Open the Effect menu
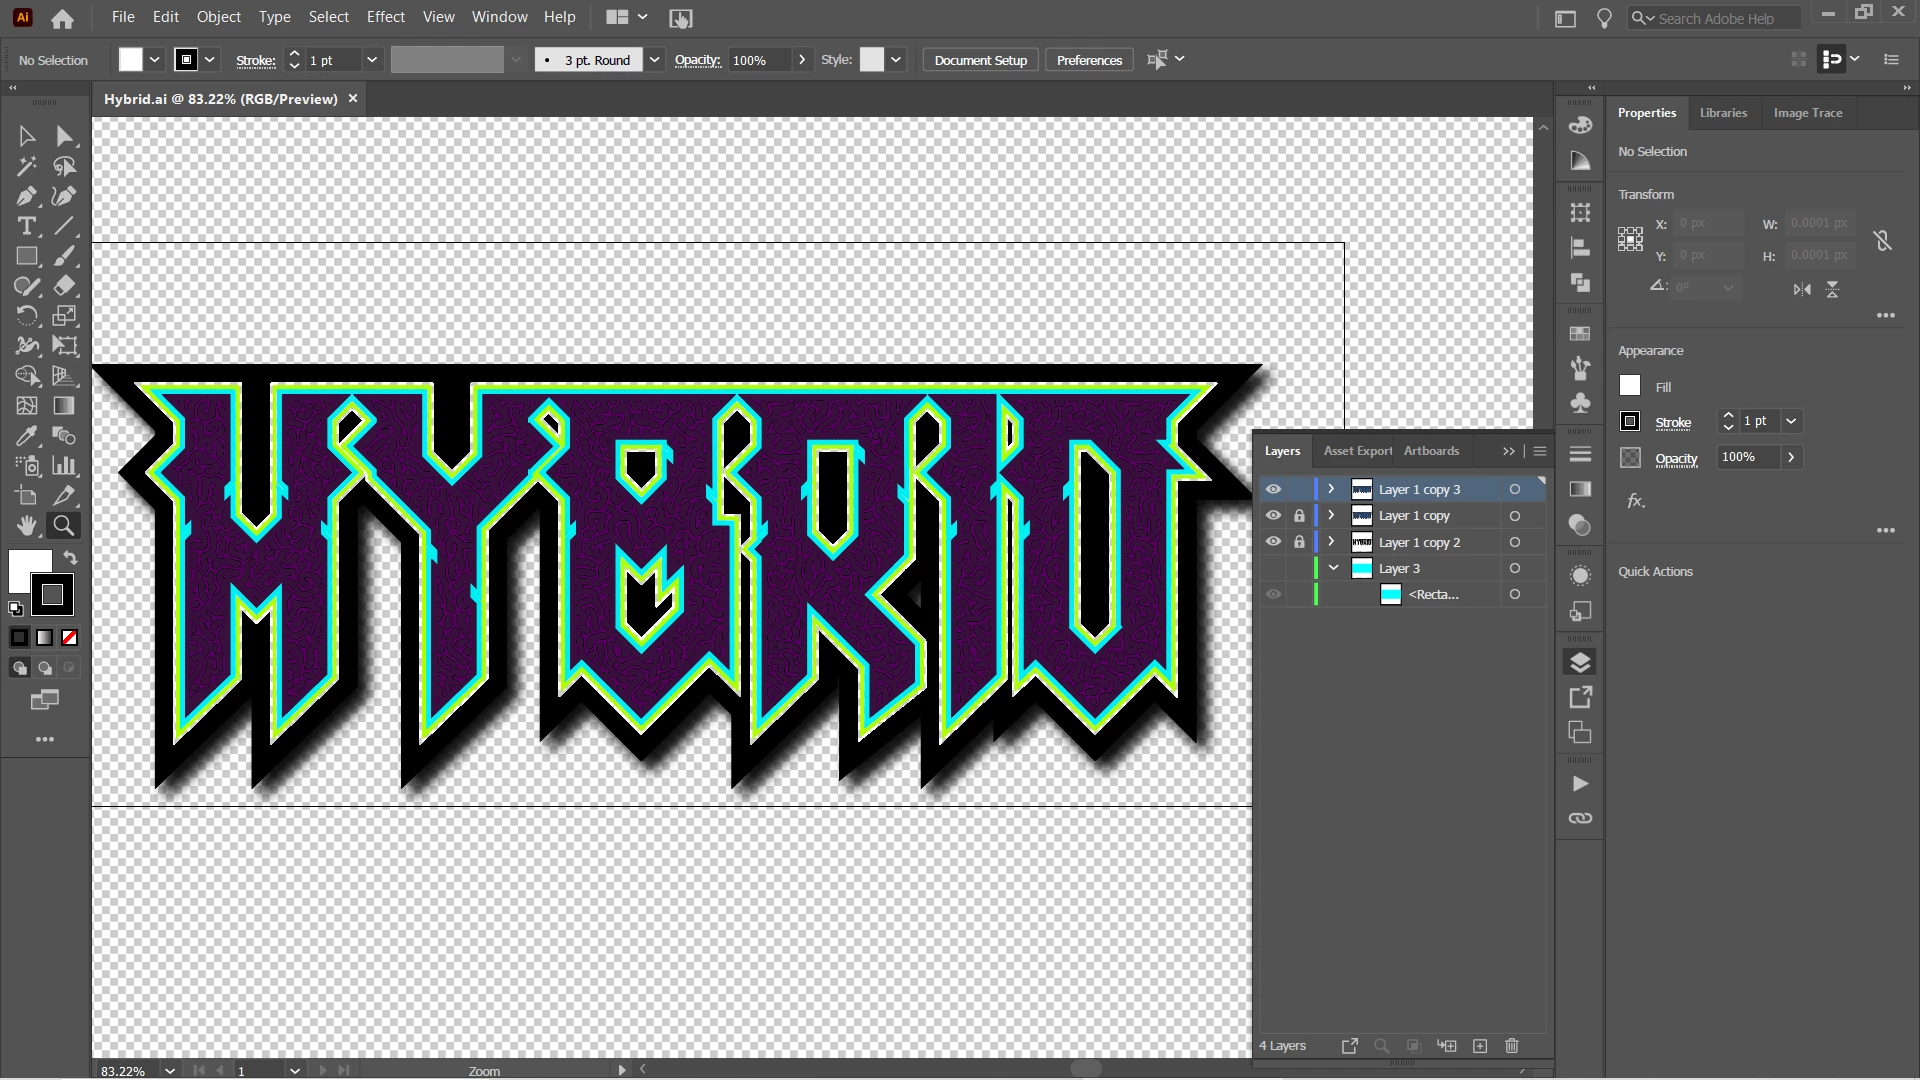This screenshot has width=1920, height=1080. pyautogui.click(x=385, y=17)
